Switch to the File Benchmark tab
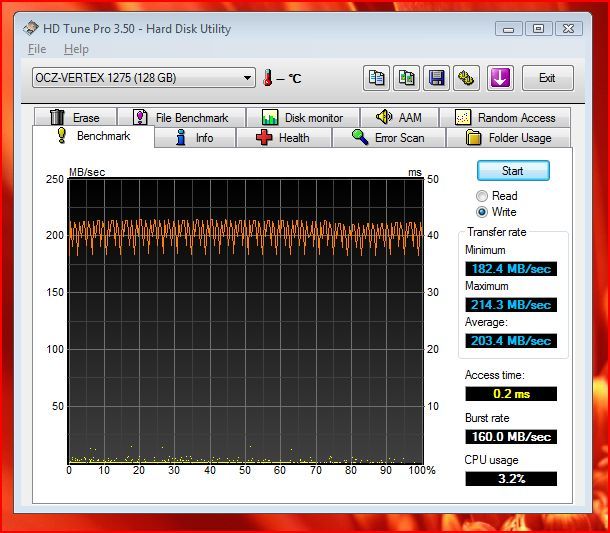Screen dimensions: 610x533 click(182, 117)
